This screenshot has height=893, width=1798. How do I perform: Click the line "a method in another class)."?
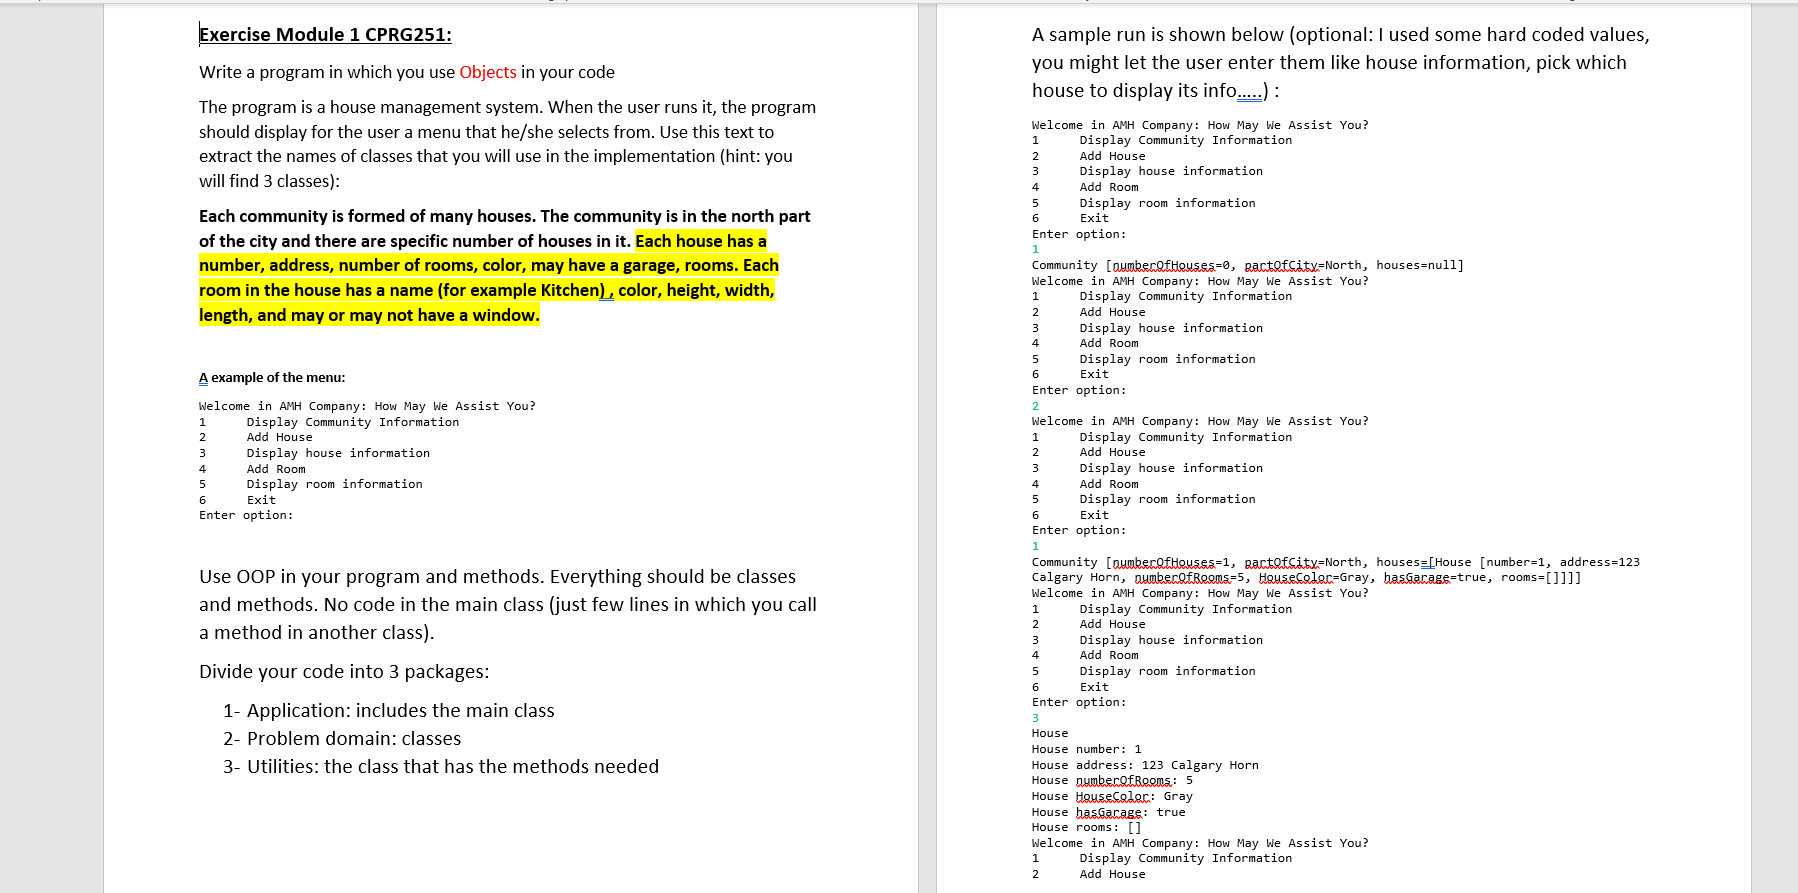[316, 633]
